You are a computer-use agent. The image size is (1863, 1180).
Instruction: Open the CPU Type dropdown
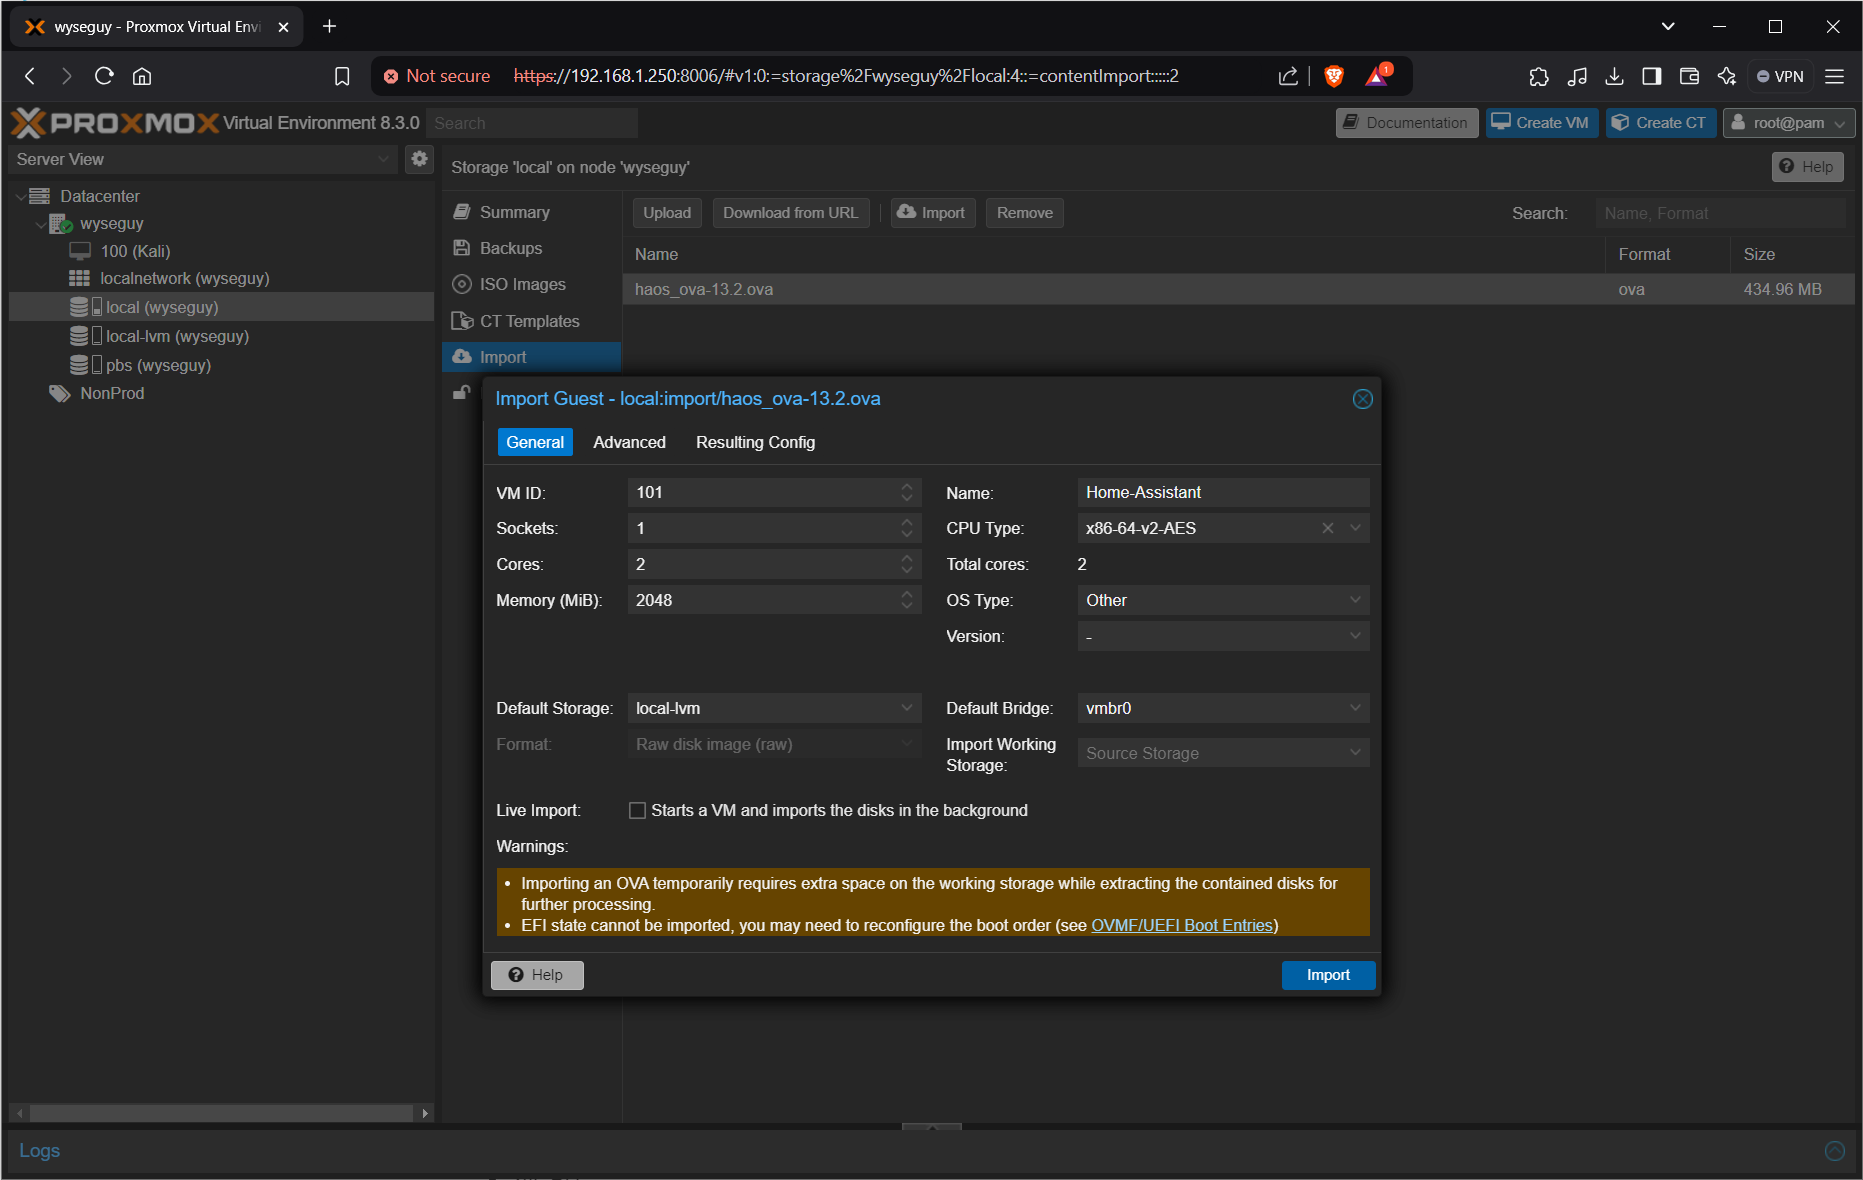(1355, 528)
